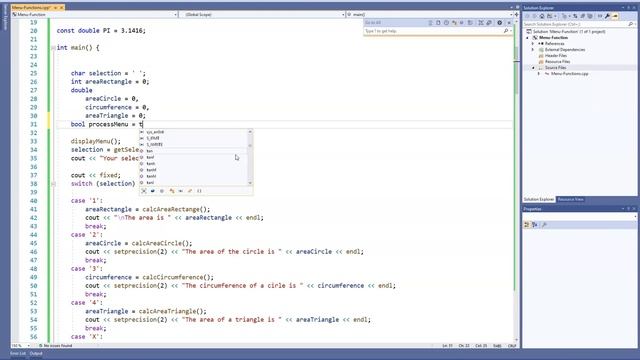The height and width of the screenshot is (360, 640).
Task: Close the Go to All search box
Action: click(x=509, y=23)
